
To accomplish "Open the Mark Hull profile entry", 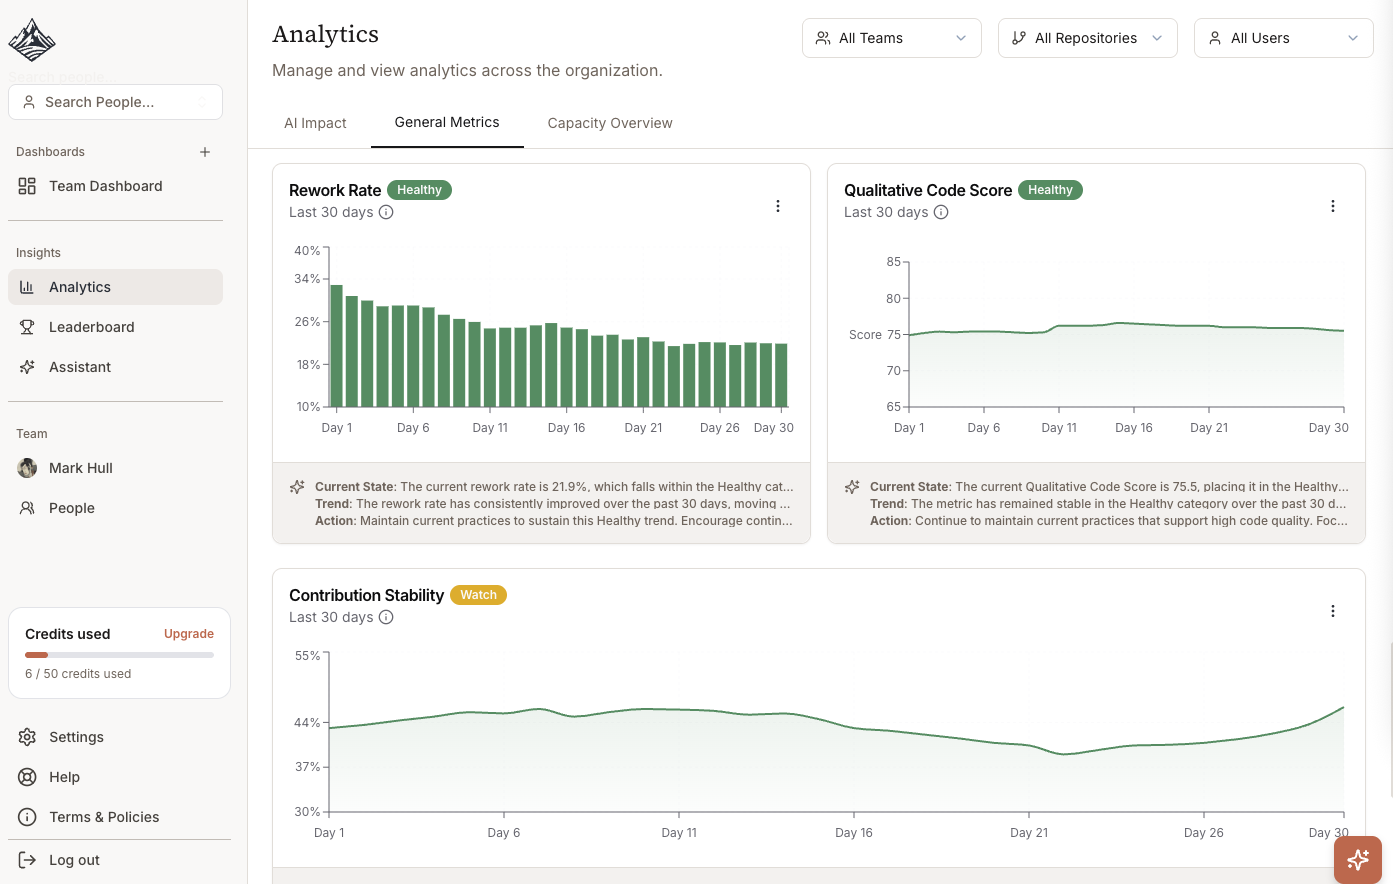I will coord(115,468).
